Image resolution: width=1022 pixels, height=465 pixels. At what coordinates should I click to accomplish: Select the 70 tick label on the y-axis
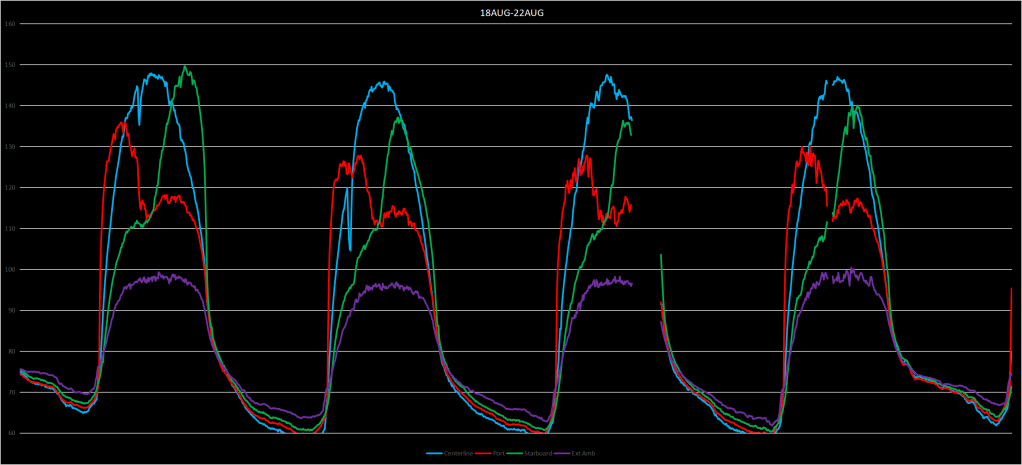(11, 393)
